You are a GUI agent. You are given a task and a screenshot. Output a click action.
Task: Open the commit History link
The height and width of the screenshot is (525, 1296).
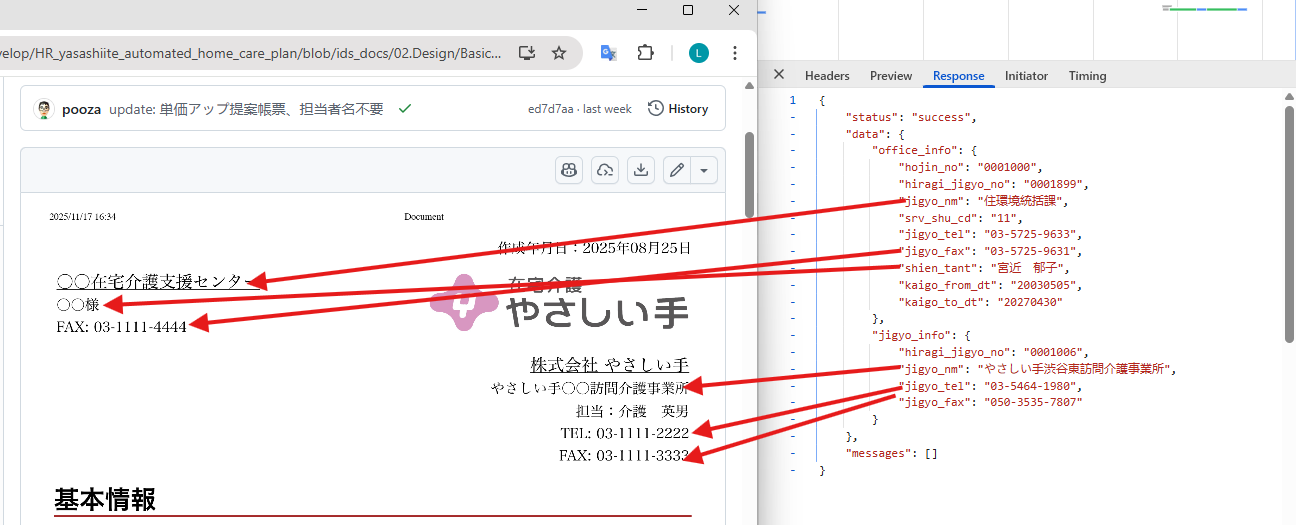(678, 109)
